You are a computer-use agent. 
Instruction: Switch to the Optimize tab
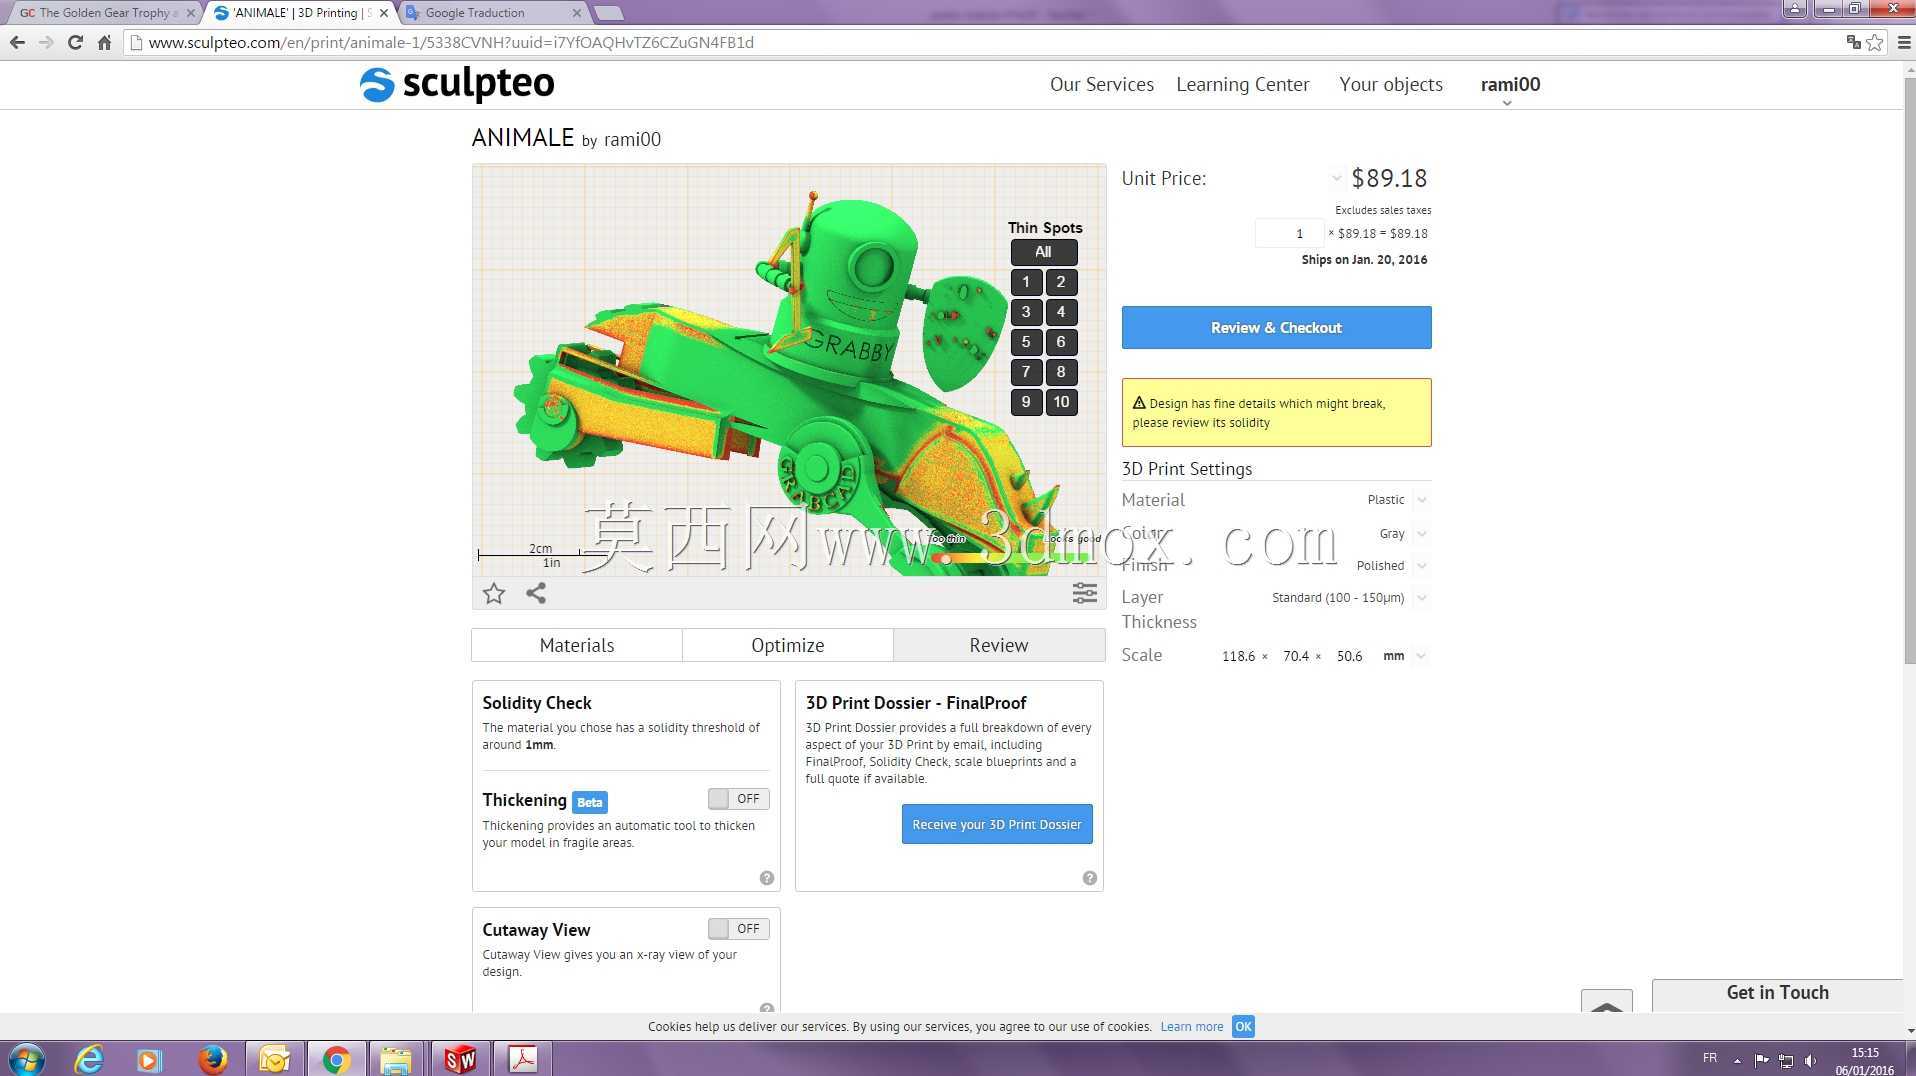tap(788, 645)
